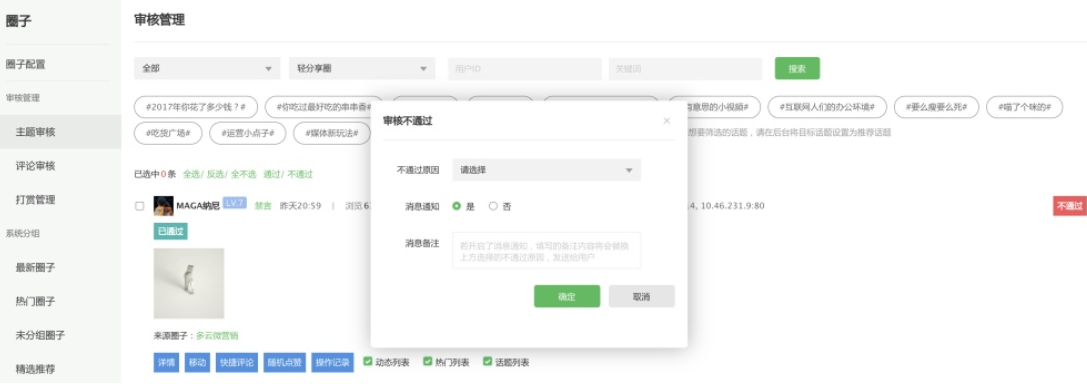Select topic tag #喵了个咪的#

click(1024, 107)
